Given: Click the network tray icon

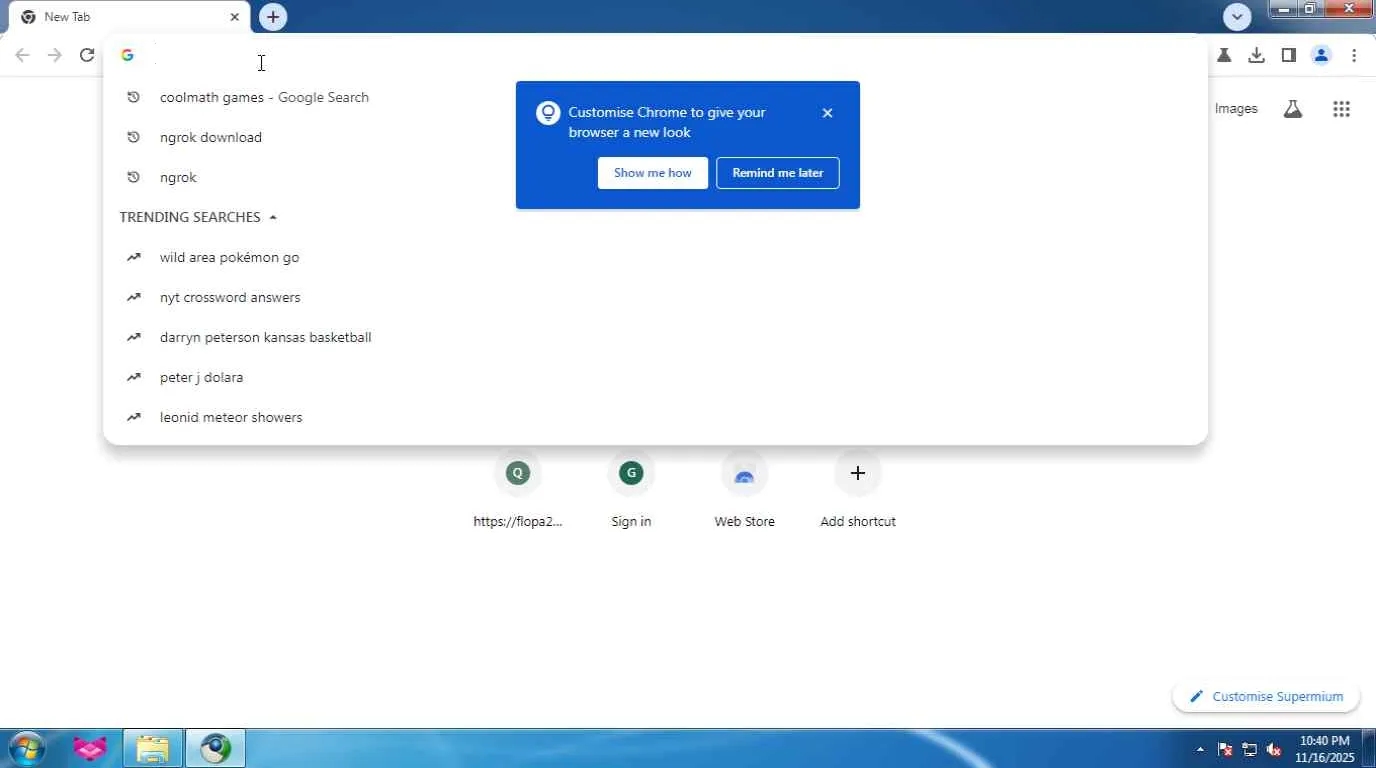Looking at the screenshot, I should tap(1249, 749).
